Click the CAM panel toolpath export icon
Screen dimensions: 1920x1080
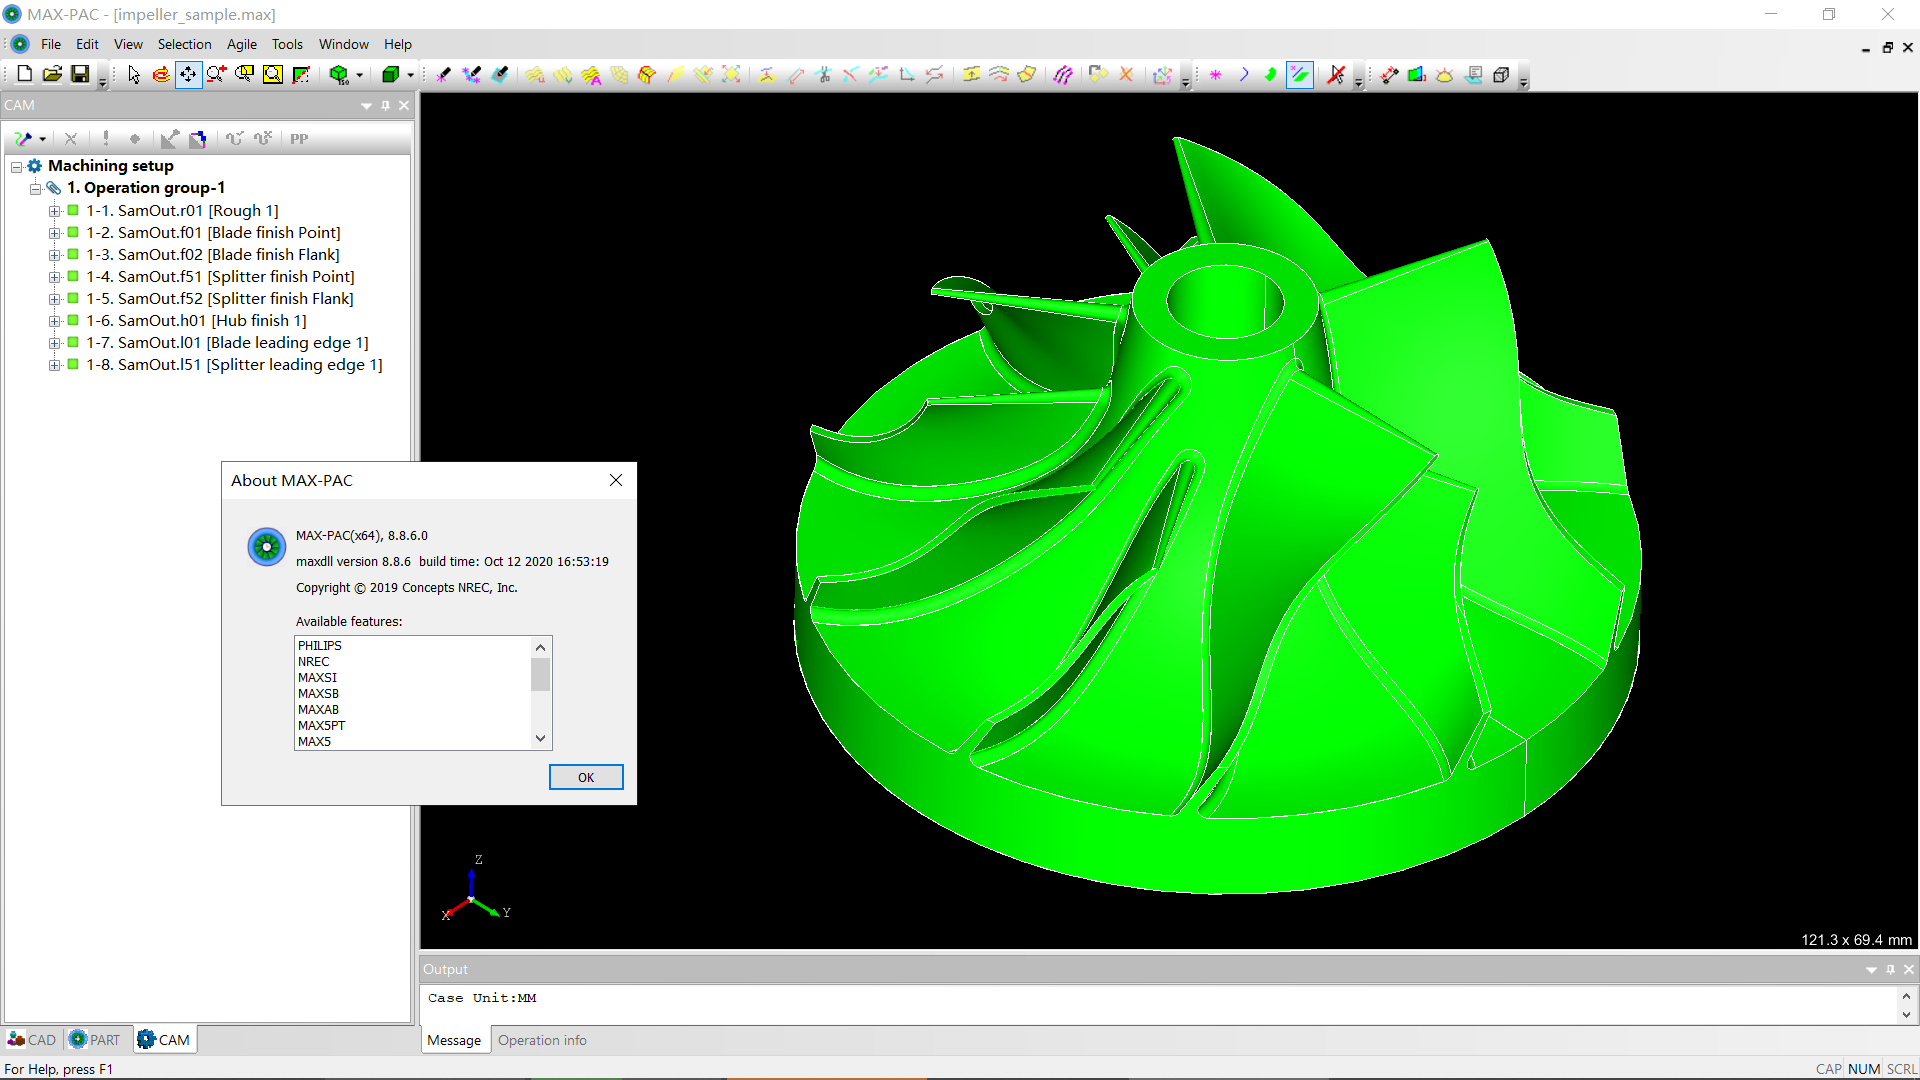point(198,139)
